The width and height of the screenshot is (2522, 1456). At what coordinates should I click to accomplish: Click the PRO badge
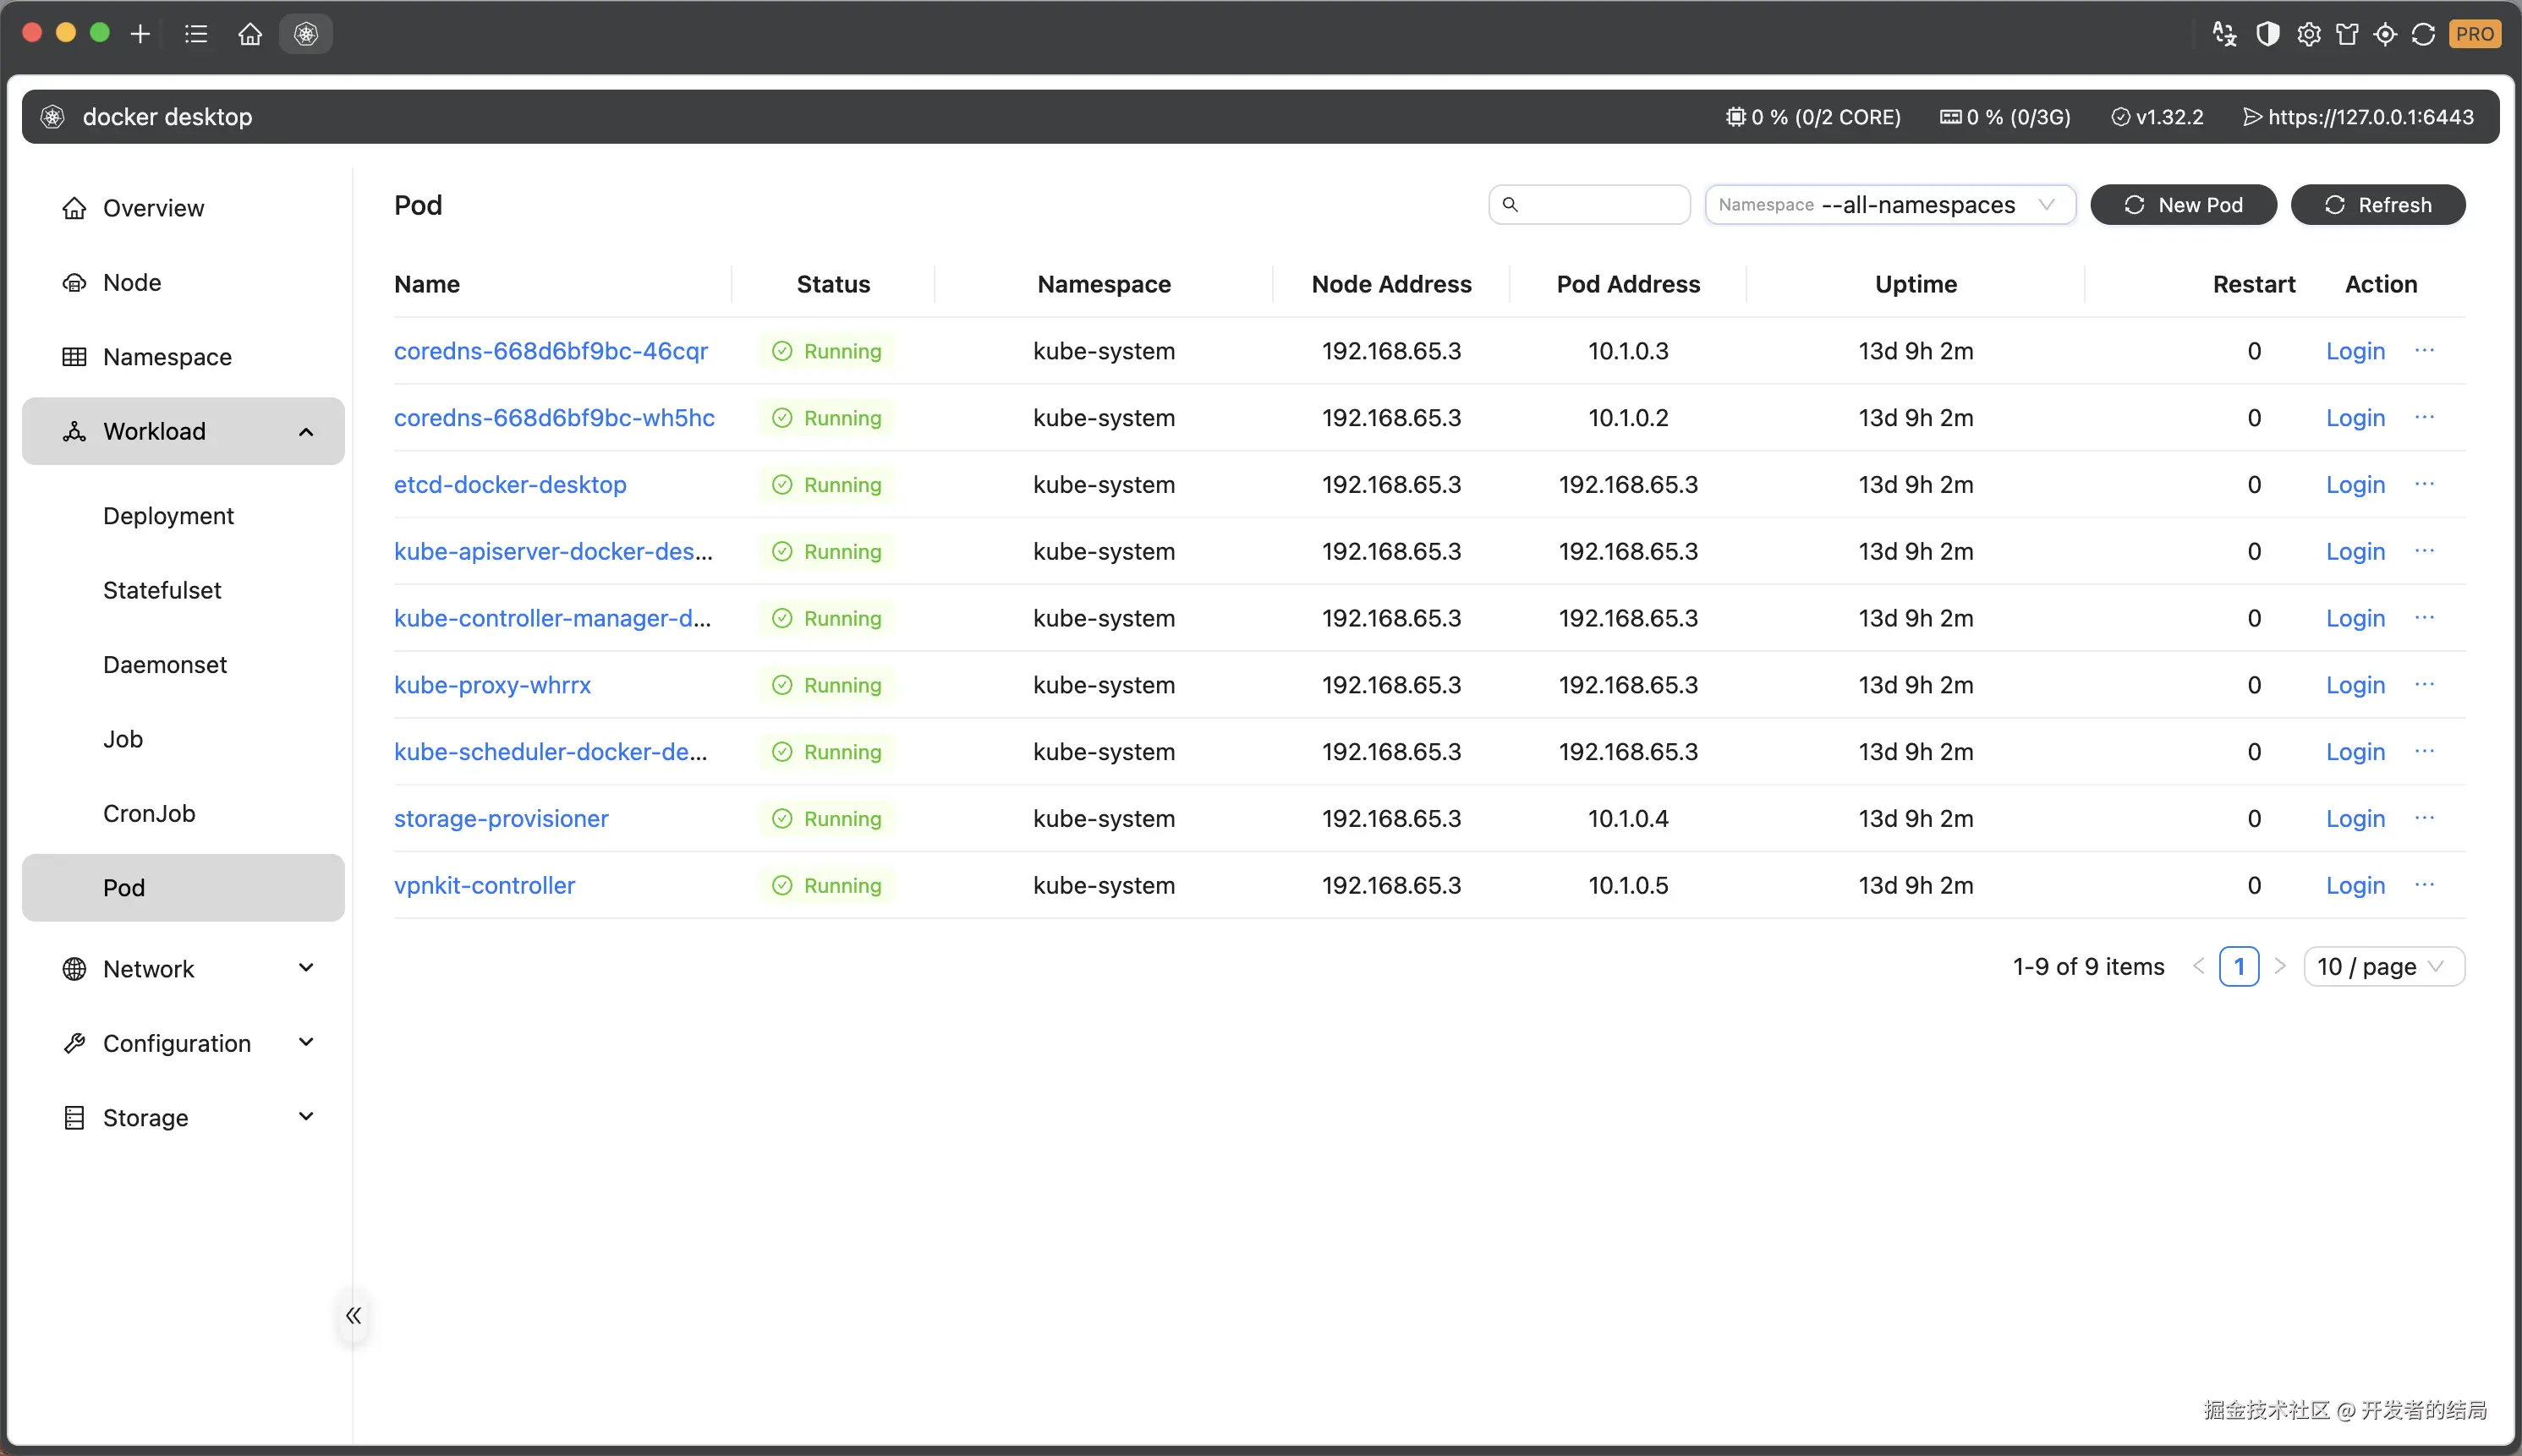click(x=2474, y=34)
